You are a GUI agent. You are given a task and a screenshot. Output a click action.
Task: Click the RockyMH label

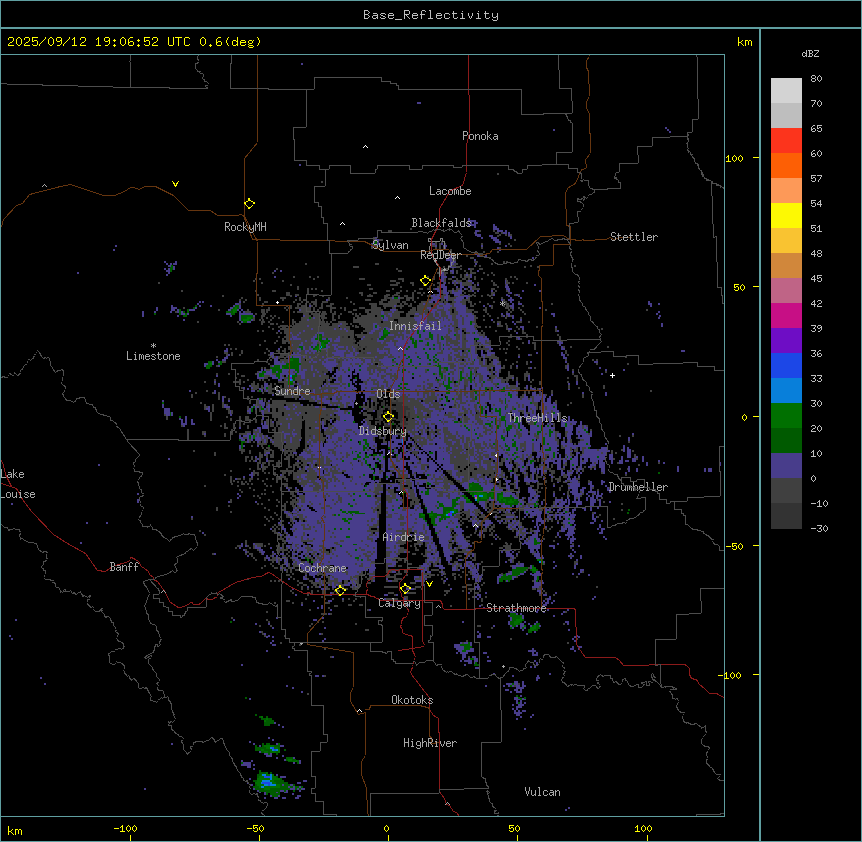point(245,226)
